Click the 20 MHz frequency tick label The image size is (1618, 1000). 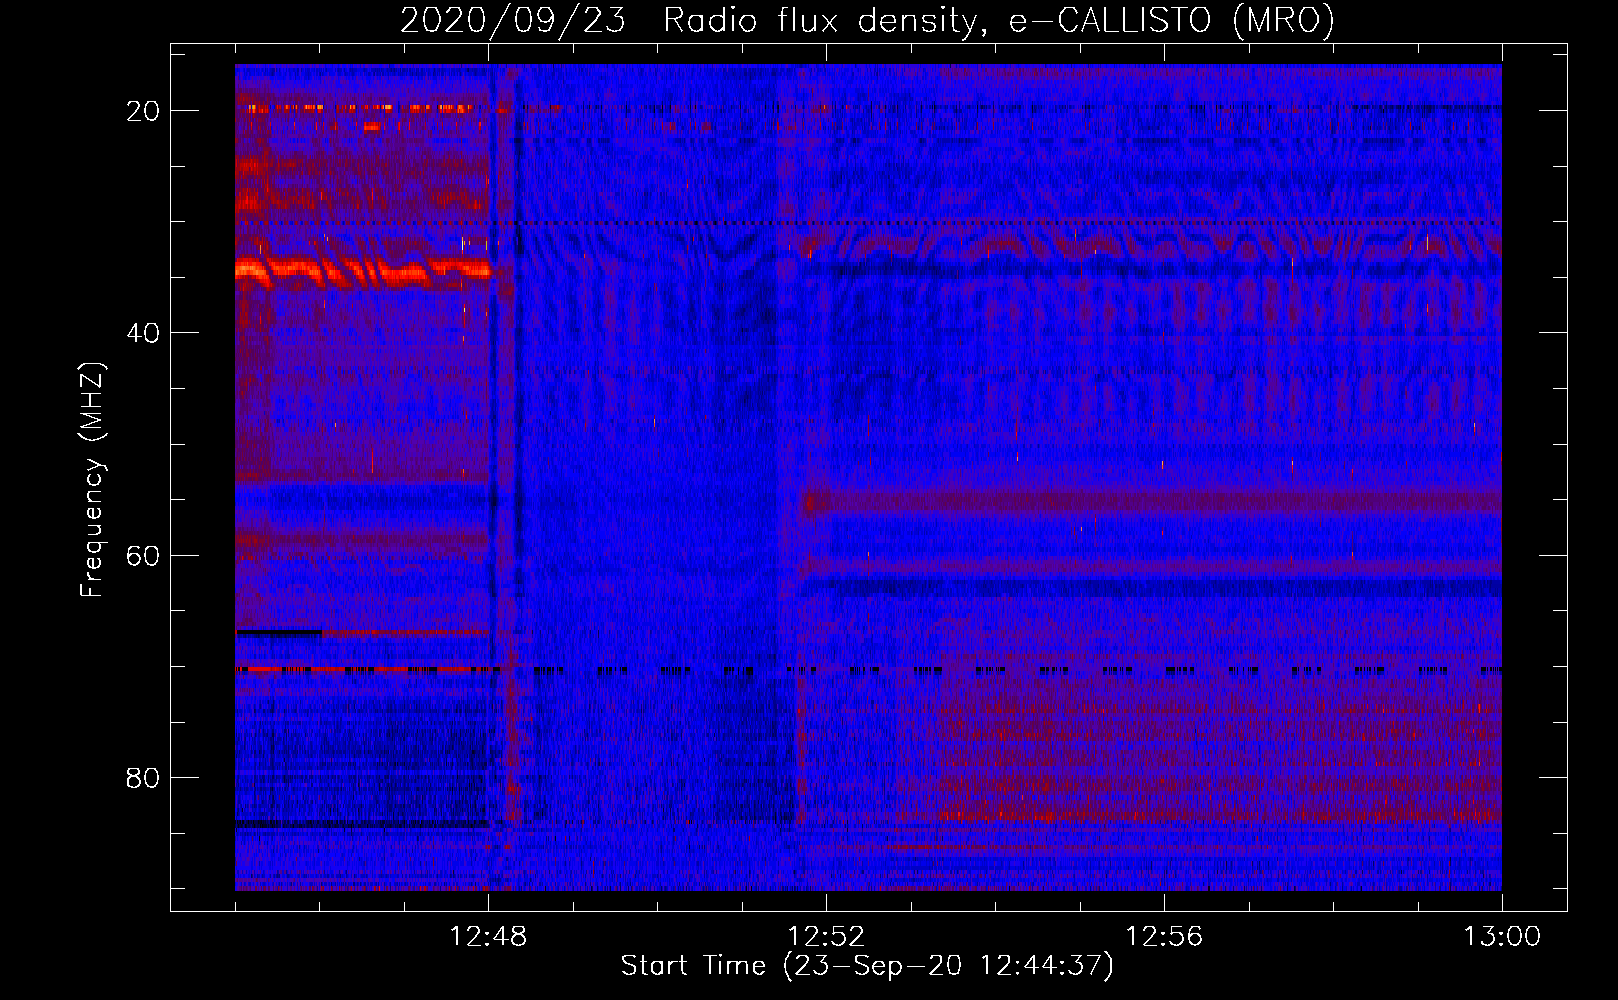[x=143, y=111]
